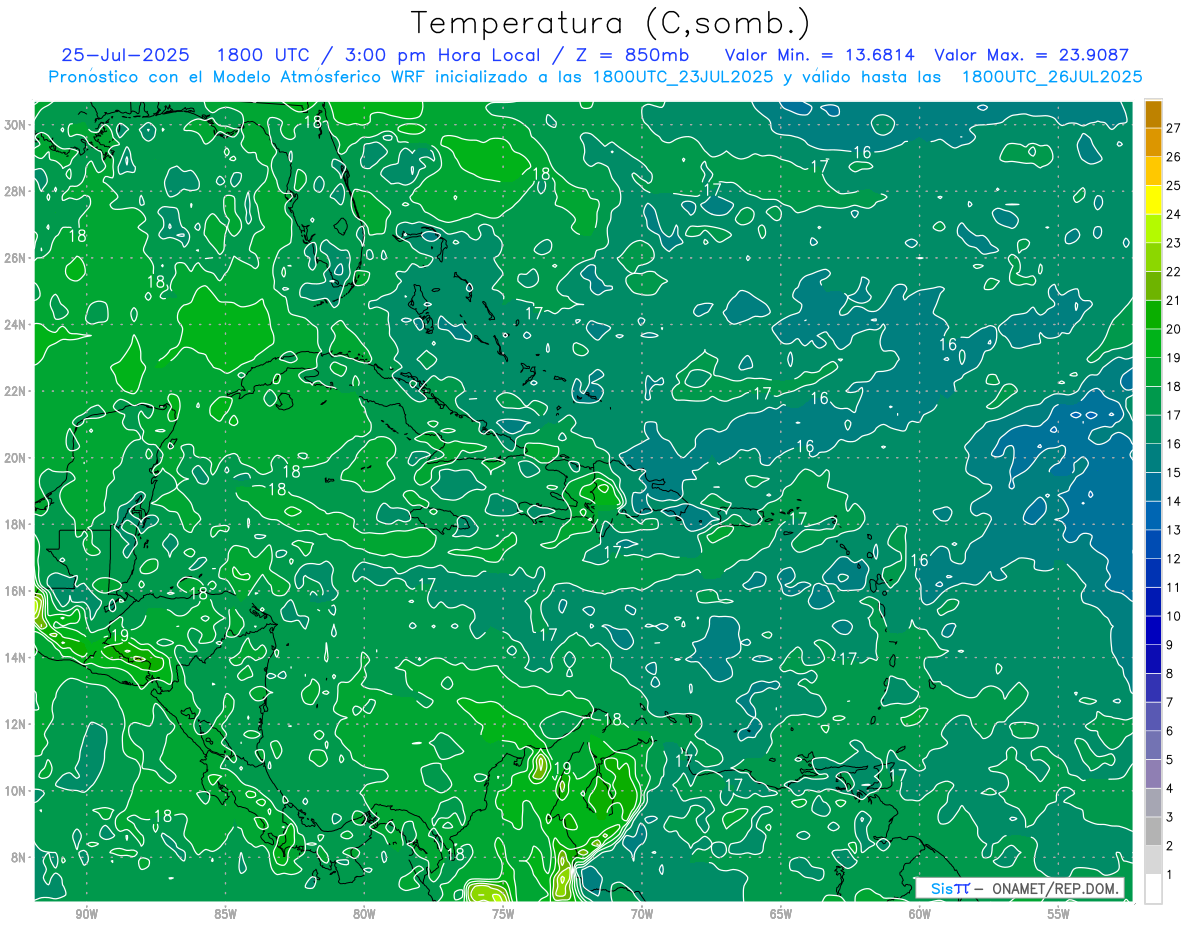Click the "75W" longitude axis label
This screenshot has height=927, width=1200.
(x=503, y=914)
